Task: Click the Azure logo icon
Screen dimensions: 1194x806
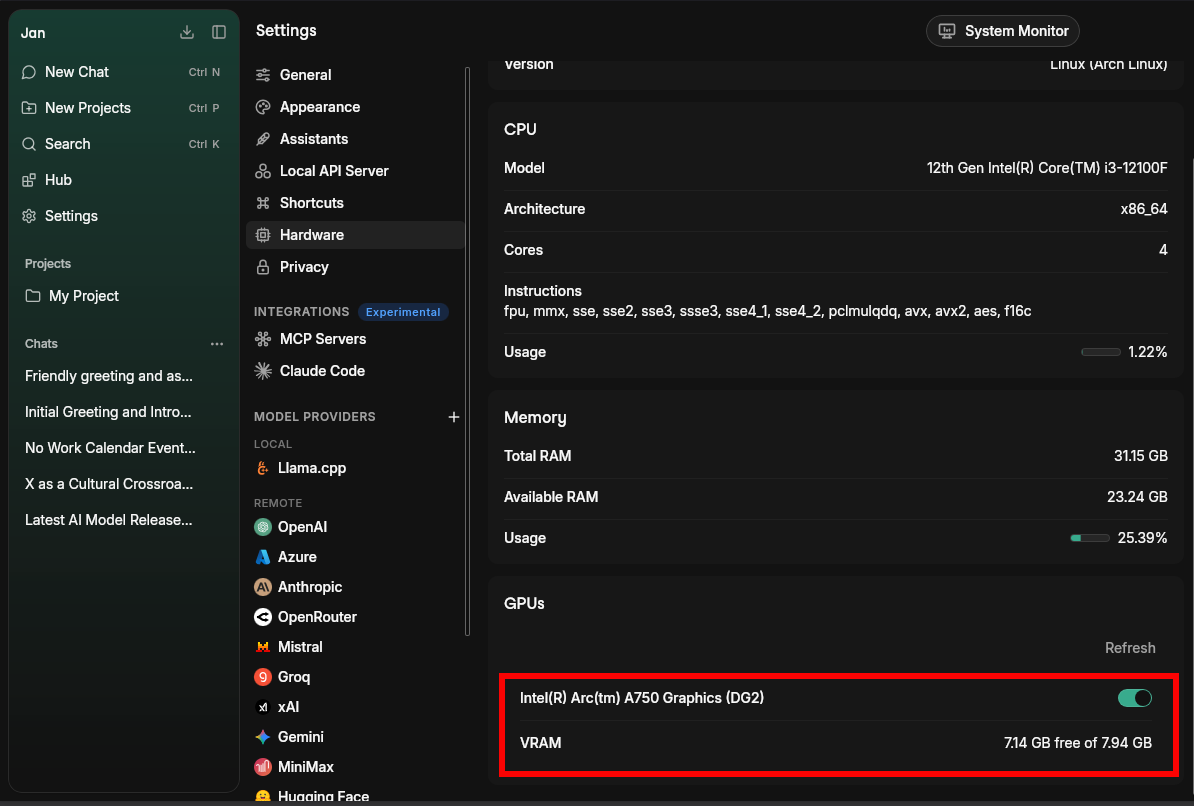Action: coord(263,557)
